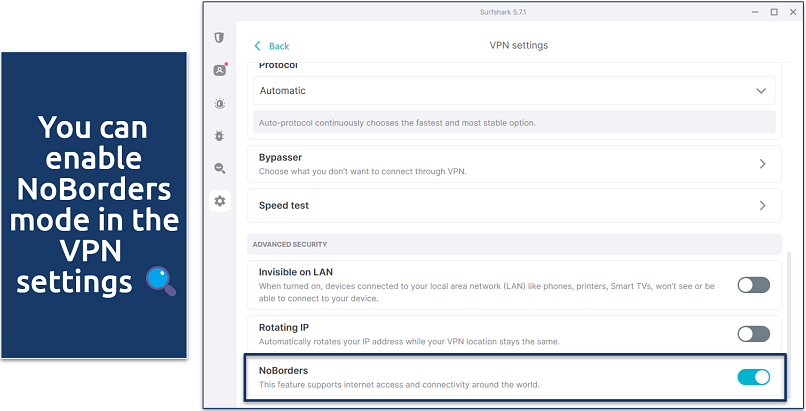Open the VPN shield icon in sidebar
Screen dimensions: 806x411
tap(219, 38)
